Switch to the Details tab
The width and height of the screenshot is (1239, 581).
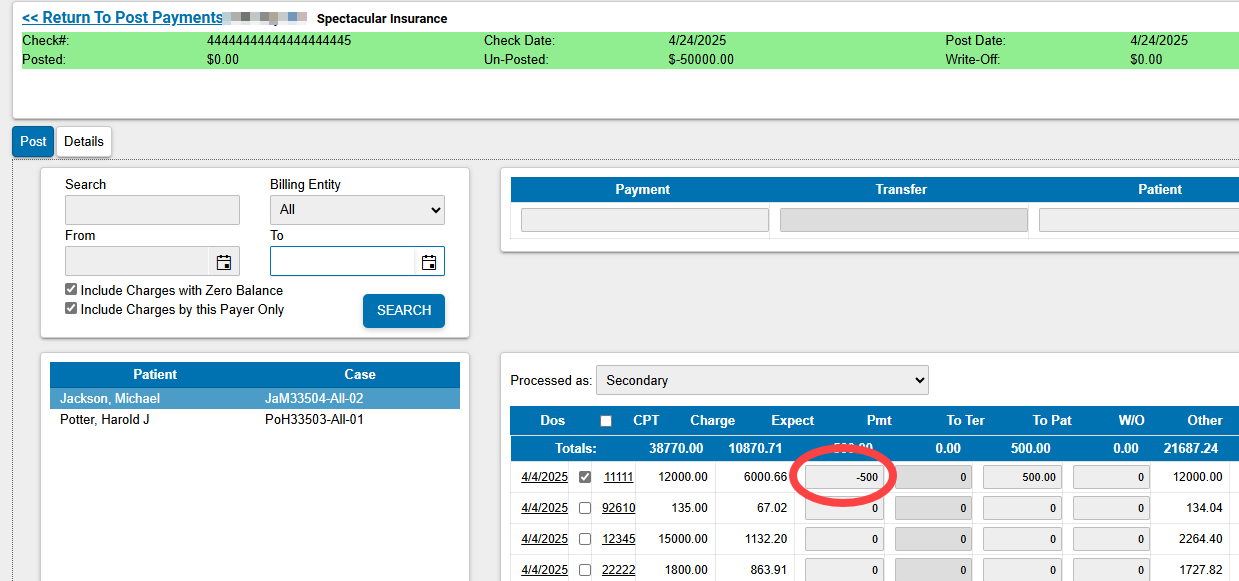tap(84, 142)
